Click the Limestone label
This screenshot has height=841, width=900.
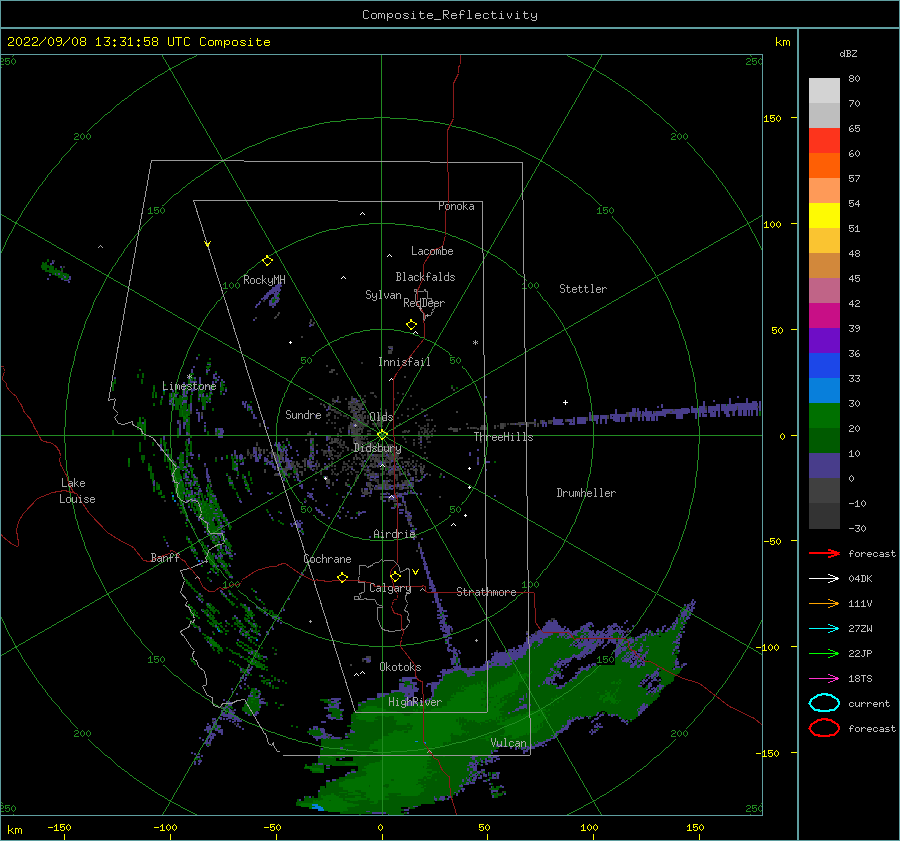(x=189, y=386)
